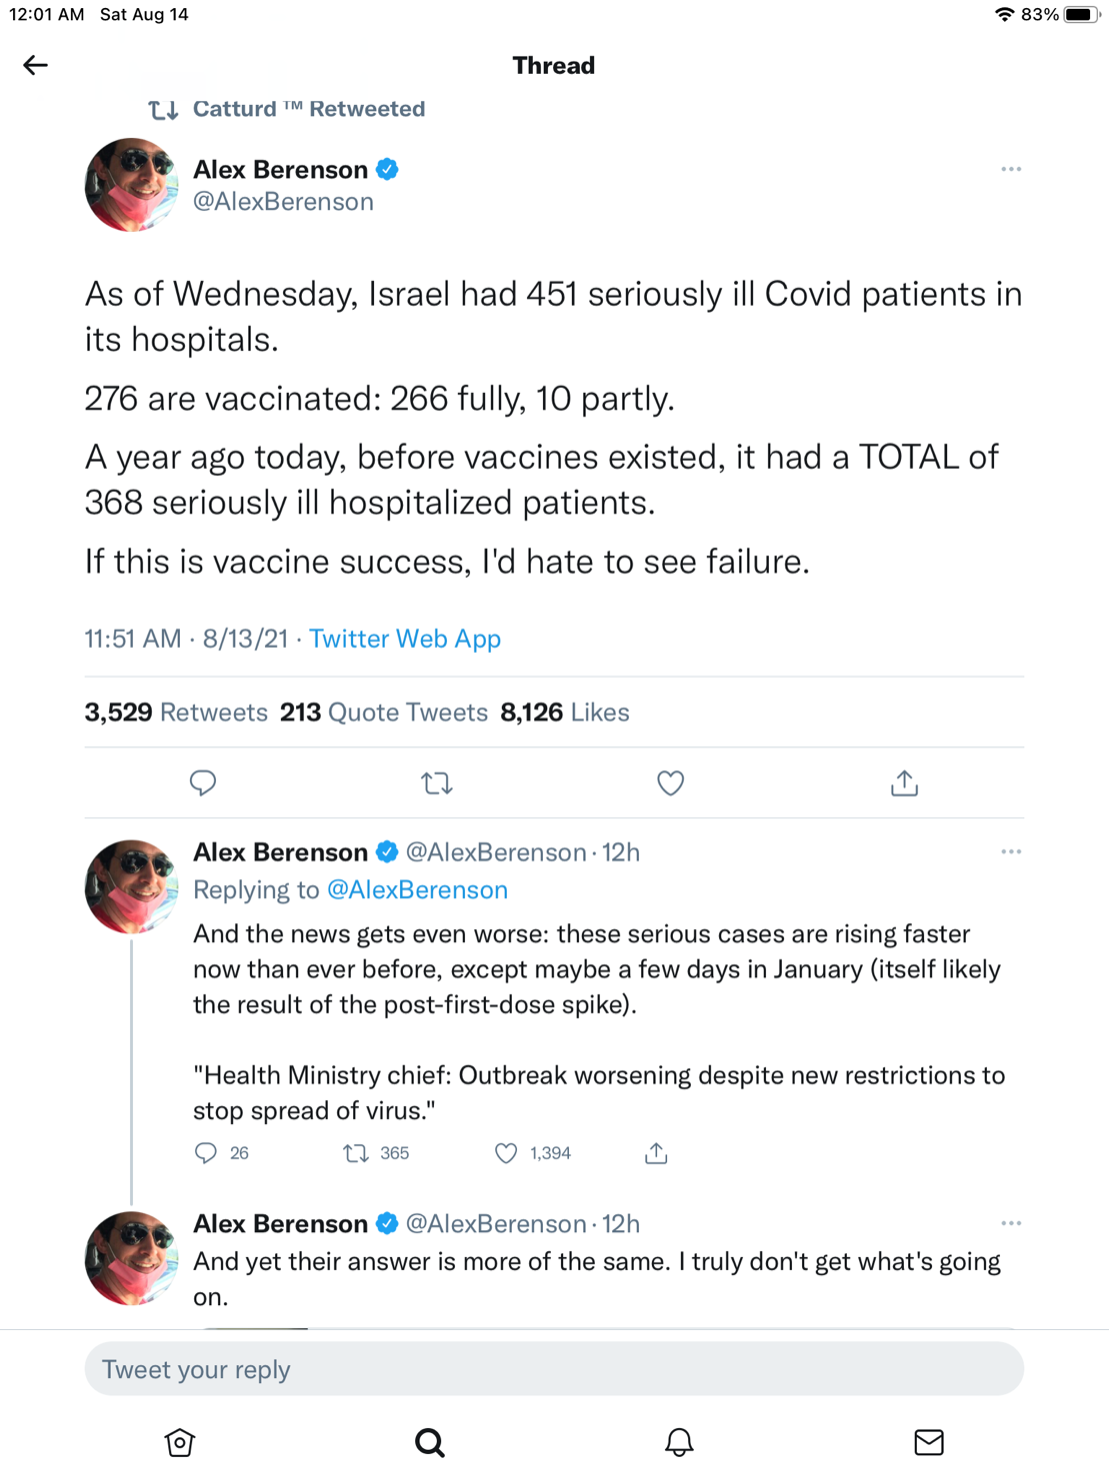The image size is (1109, 1478).
Task: Tap the back arrow in Thread header
Action: pyautogui.click(x=35, y=66)
